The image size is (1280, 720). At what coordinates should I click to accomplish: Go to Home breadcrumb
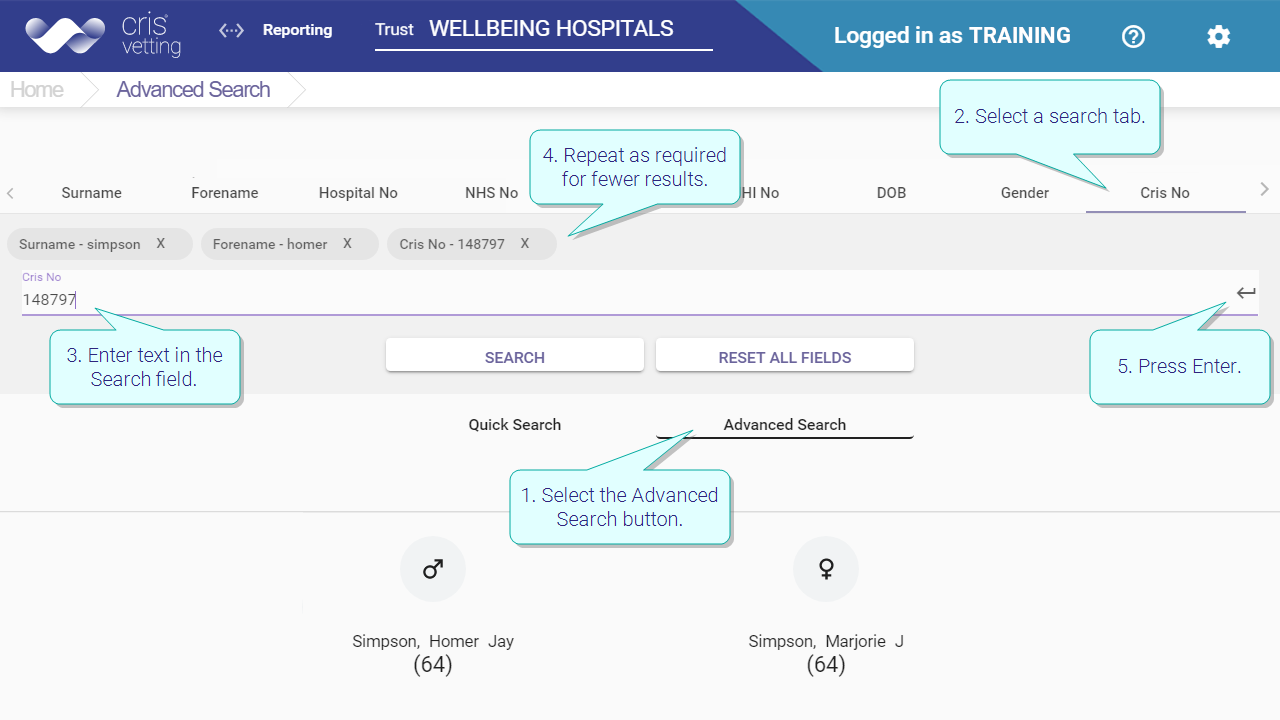pyautogui.click(x=37, y=89)
